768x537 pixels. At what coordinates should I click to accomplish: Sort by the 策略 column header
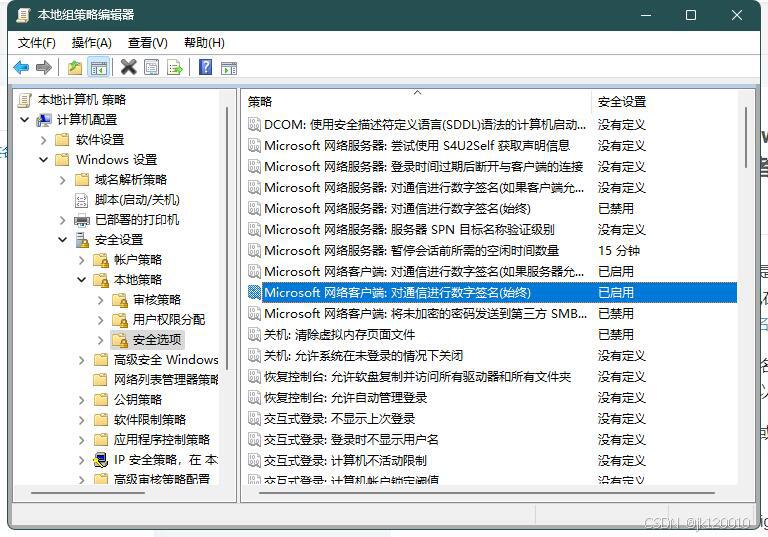coord(417,102)
